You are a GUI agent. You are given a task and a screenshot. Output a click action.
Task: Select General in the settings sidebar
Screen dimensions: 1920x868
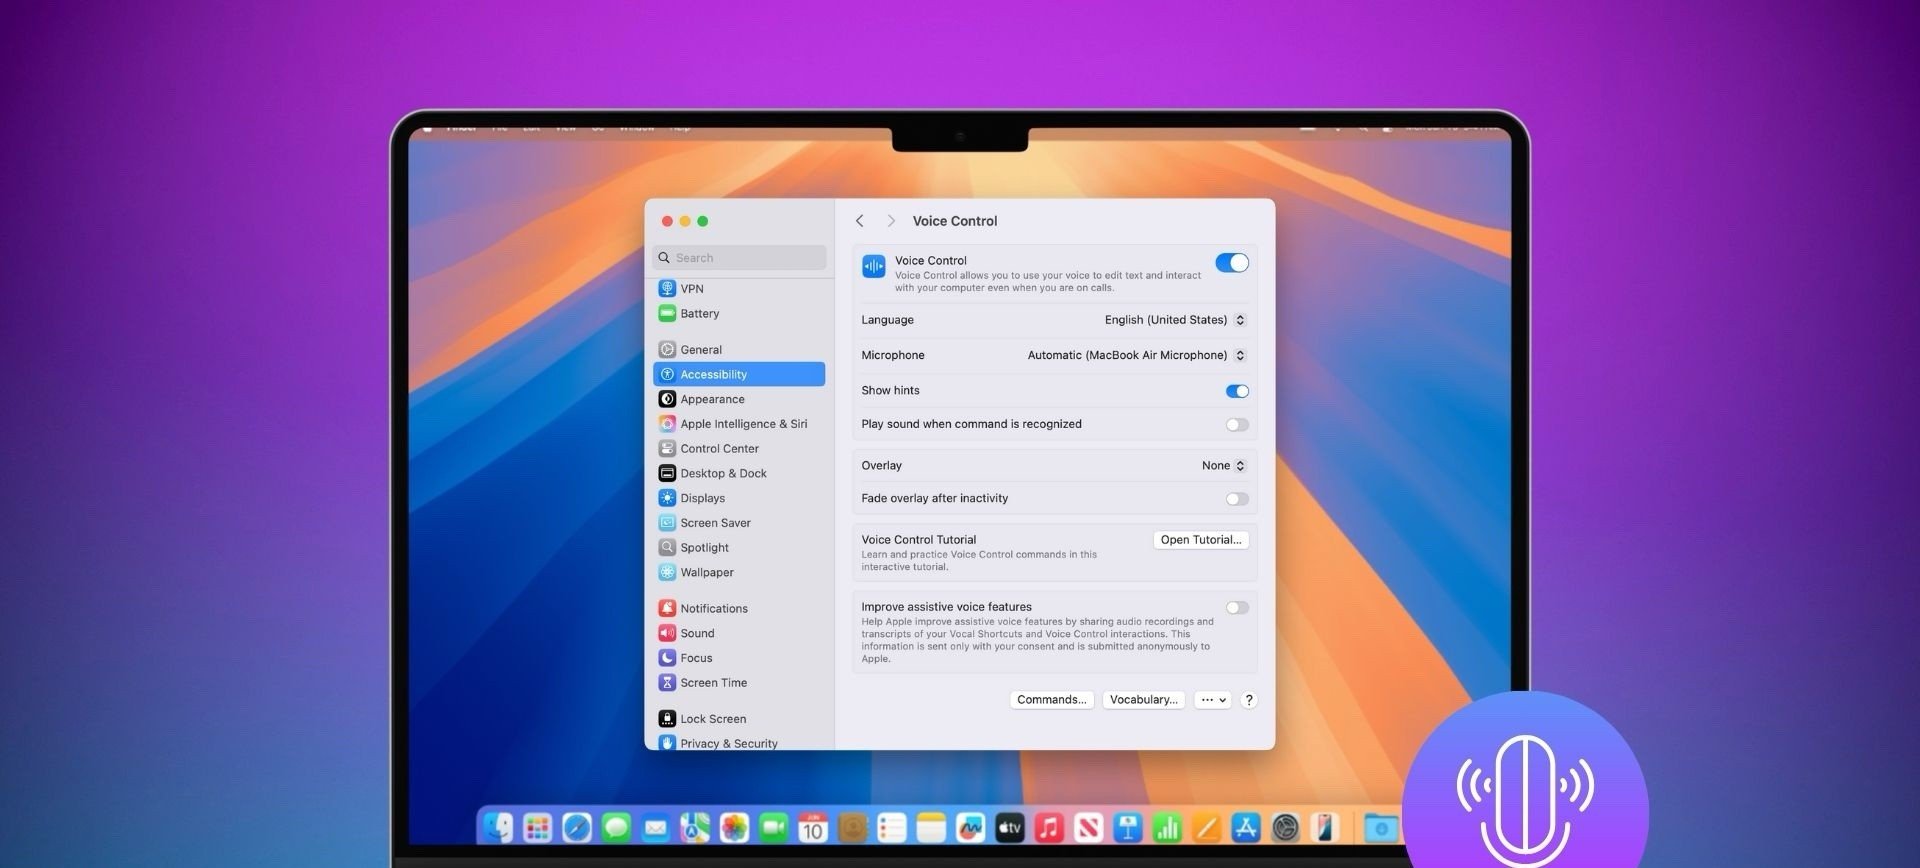pos(739,350)
